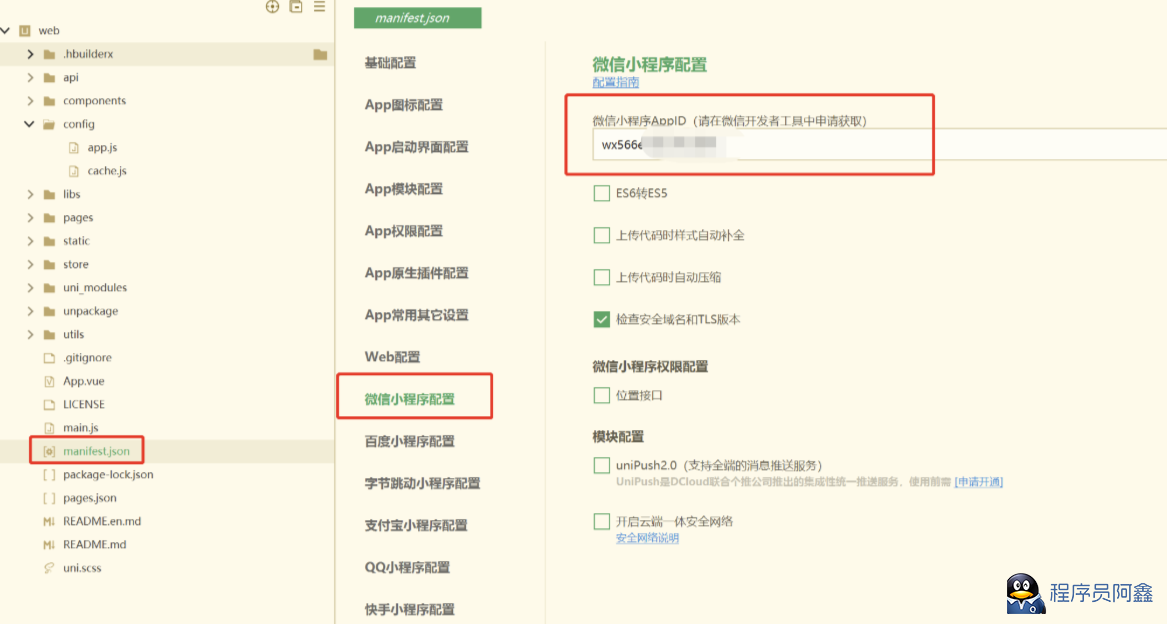Click the web project root icon
1167x624 pixels.
click(25, 31)
